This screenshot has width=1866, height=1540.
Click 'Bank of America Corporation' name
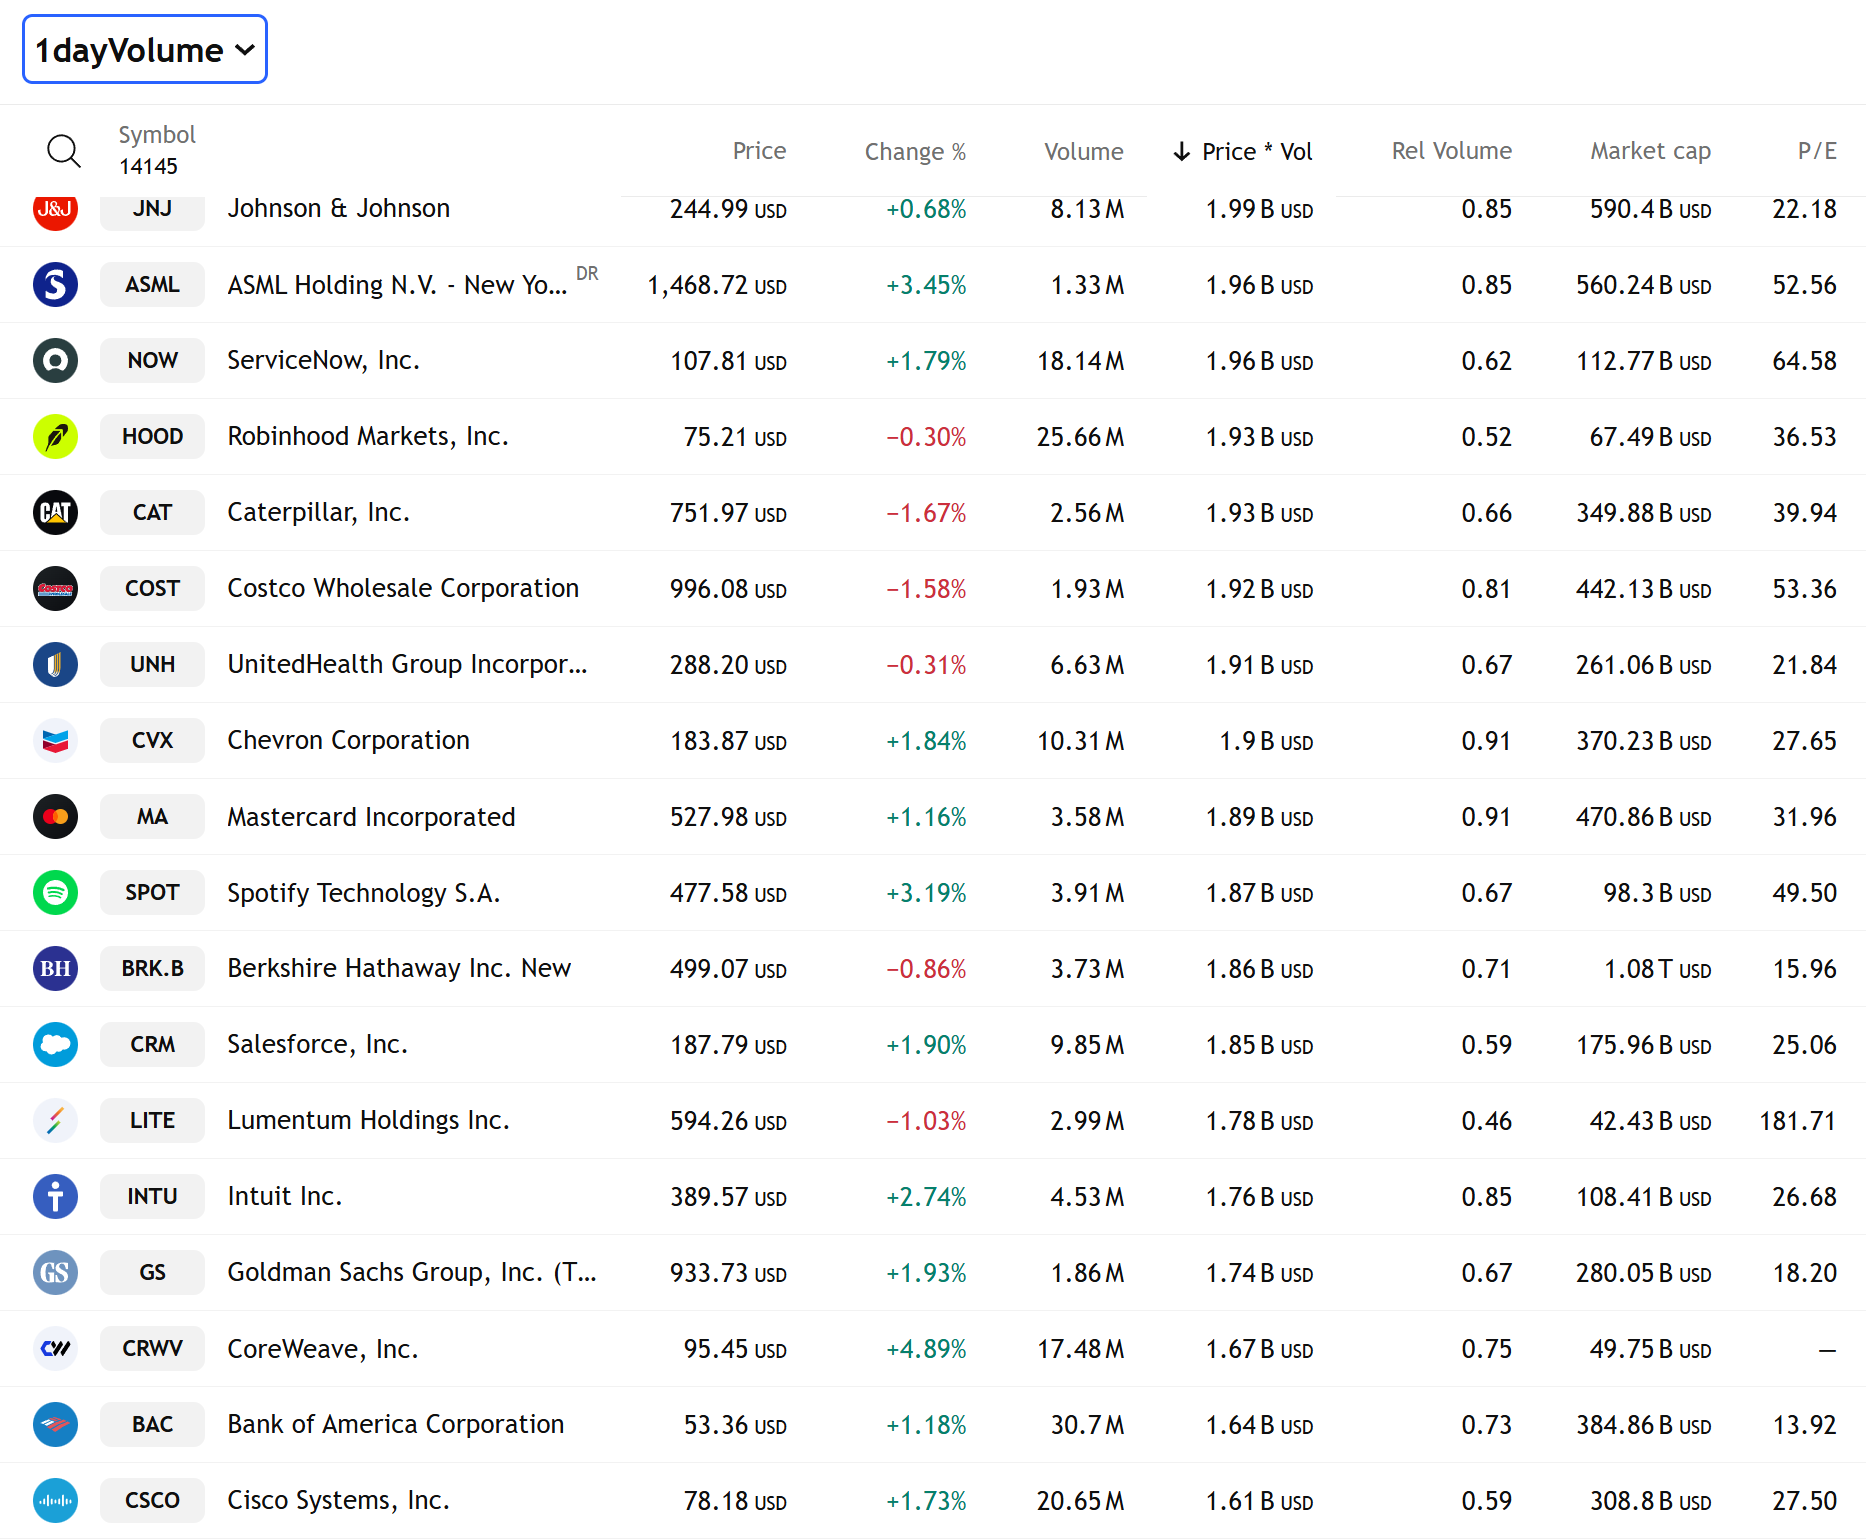[x=395, y=1425]
